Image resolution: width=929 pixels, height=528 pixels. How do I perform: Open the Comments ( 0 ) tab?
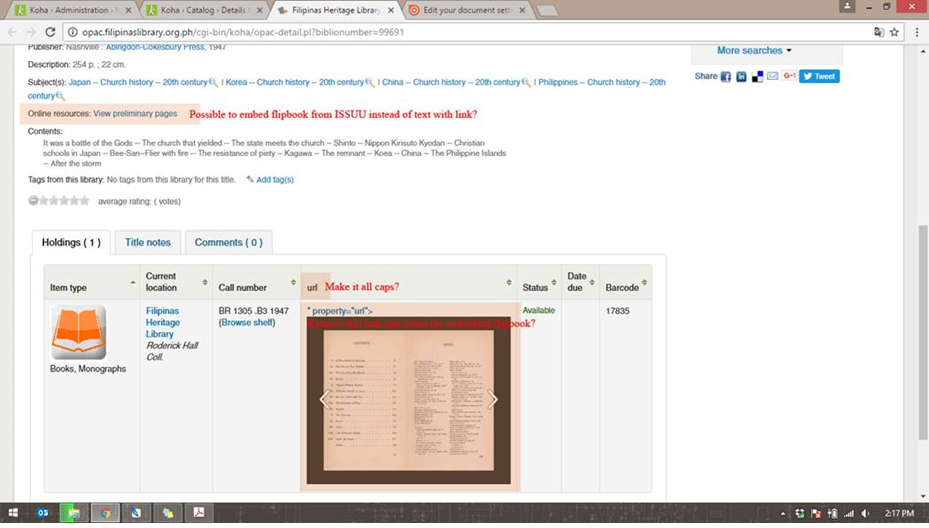coord(228,242)
